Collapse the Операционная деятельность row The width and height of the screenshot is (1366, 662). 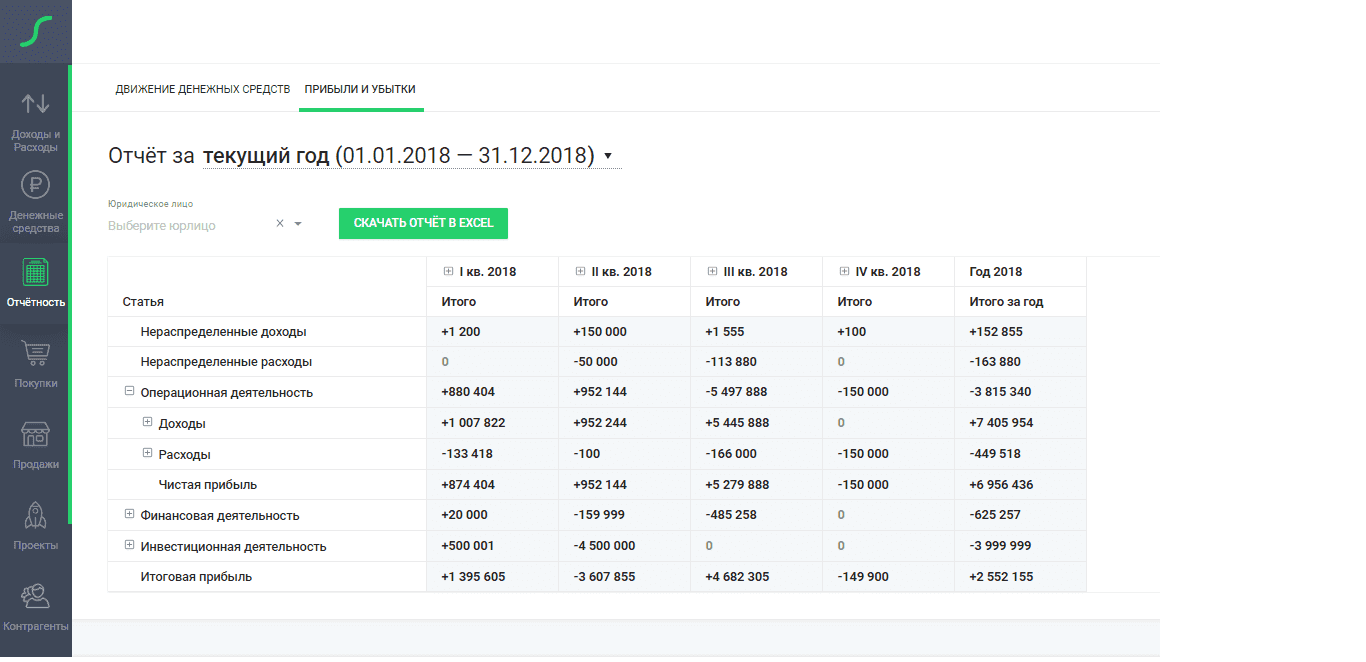pos(129,392)
